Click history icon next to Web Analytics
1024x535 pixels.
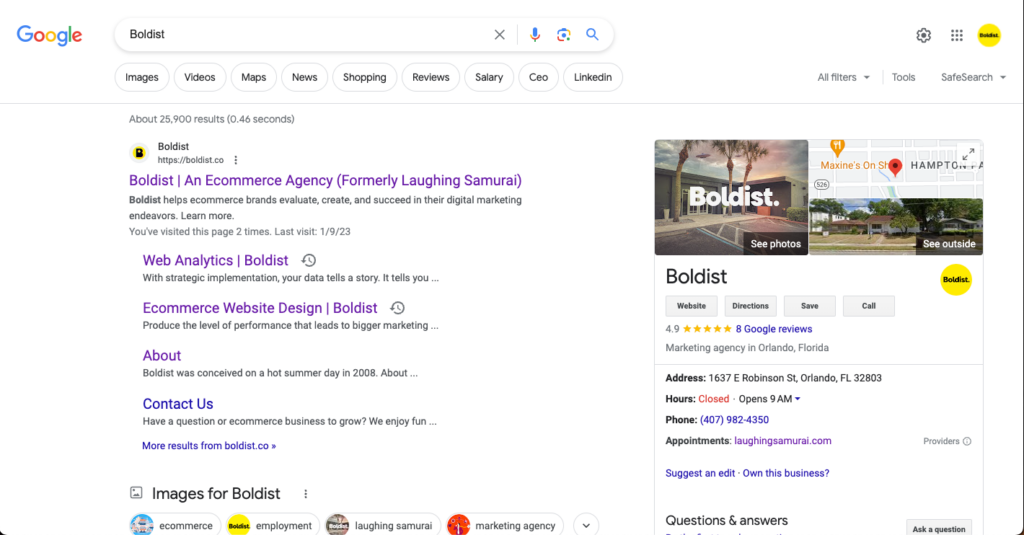tap(309, 261)
